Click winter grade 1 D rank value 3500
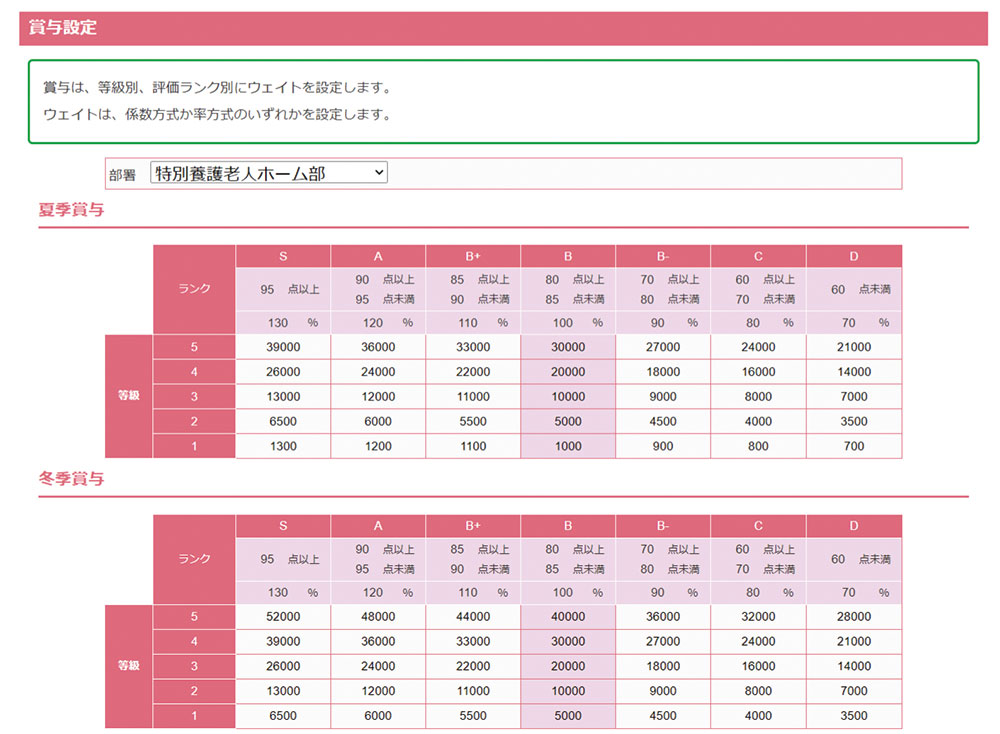Viewport: 1000px width, 734px height. (x=853, y=716)
